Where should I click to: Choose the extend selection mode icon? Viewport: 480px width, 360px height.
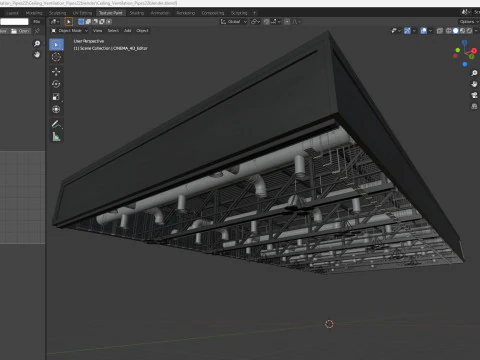(x=88, y=22)
